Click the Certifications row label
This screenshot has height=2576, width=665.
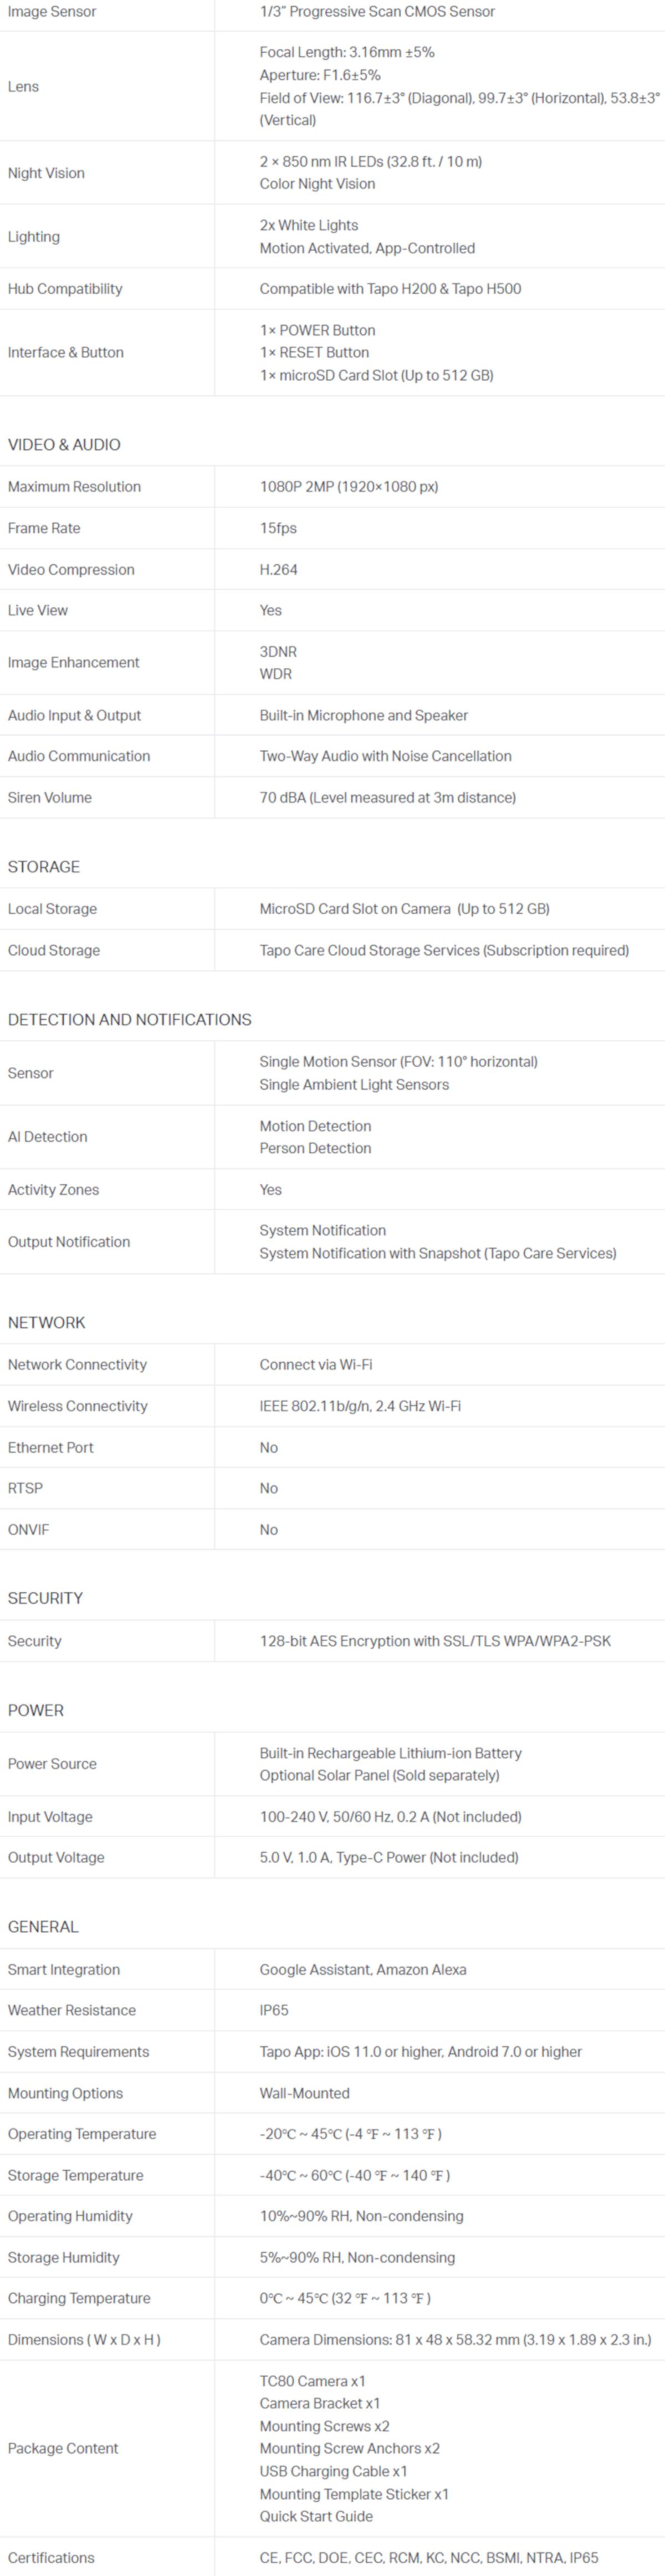coord(51,2557)
